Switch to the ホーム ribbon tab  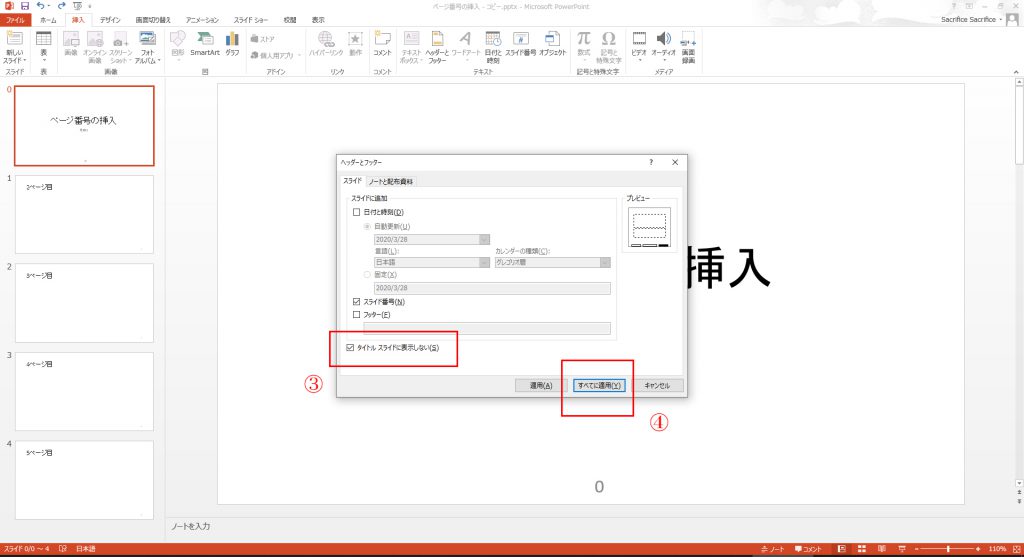click(x=48, y=20)
